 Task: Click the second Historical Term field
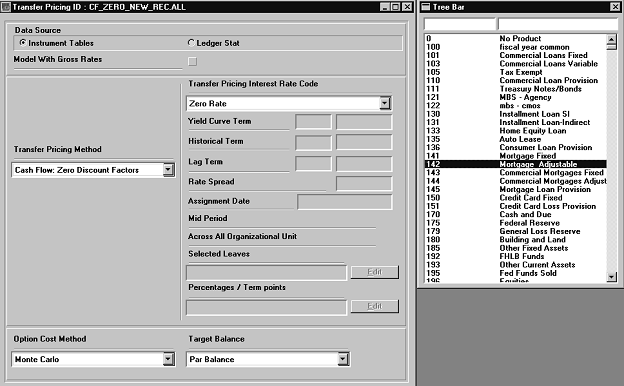[x=364, y=142]
